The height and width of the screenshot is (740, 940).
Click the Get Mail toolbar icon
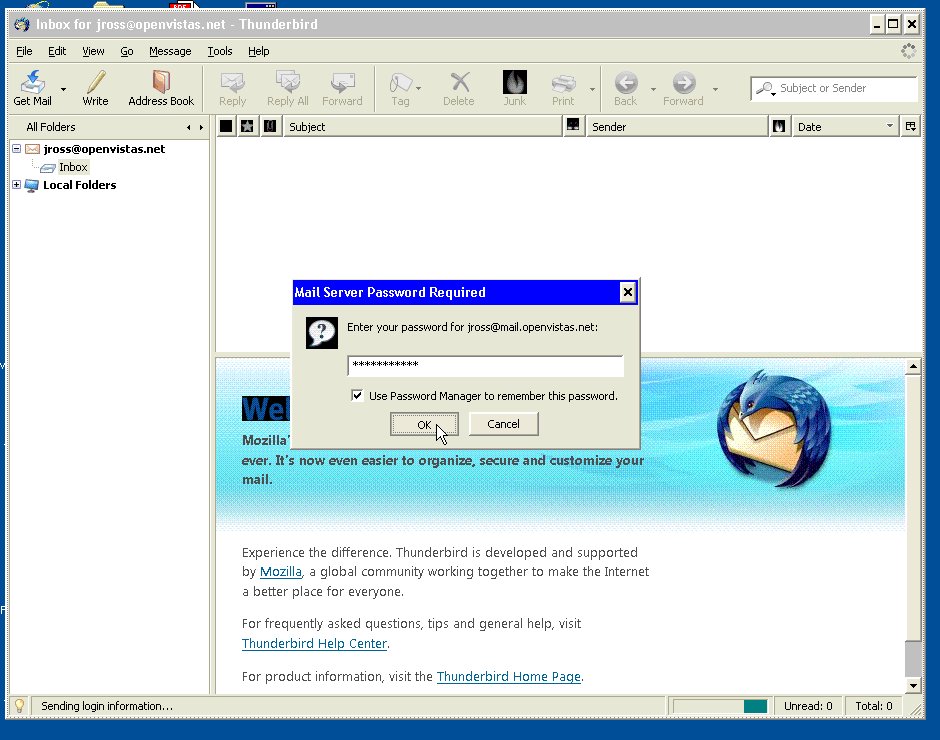32,82
